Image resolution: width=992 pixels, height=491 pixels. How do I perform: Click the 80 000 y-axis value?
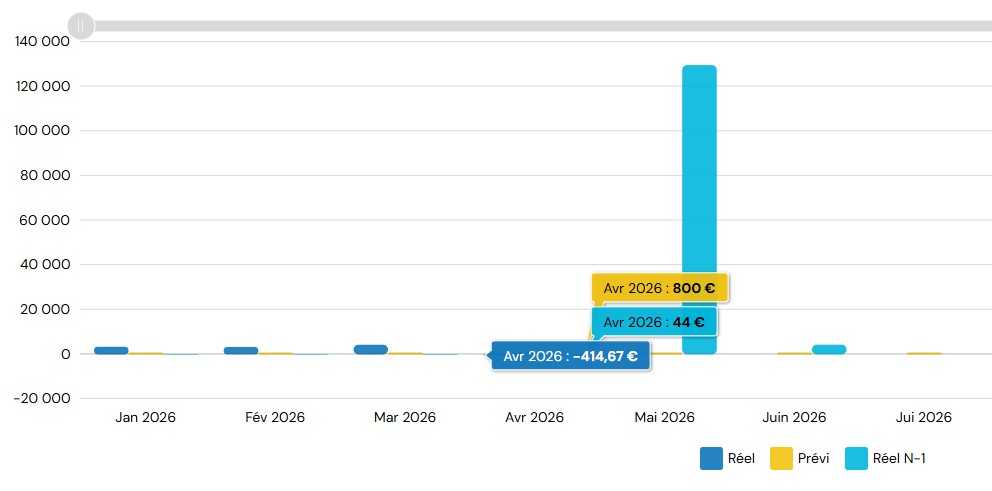[45, 175]
